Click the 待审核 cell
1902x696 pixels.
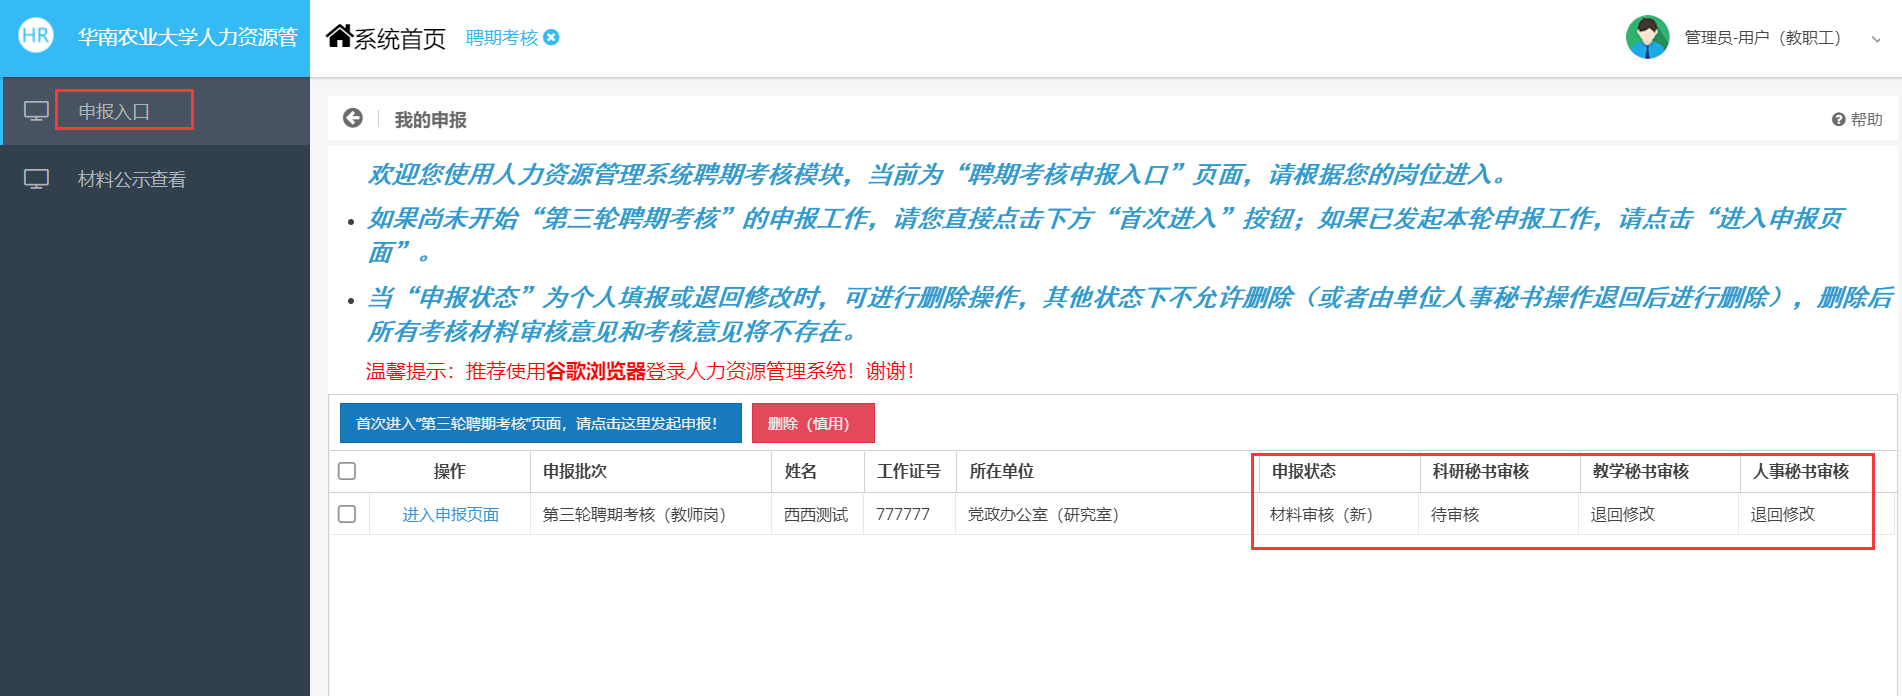tap(1455, 514)
